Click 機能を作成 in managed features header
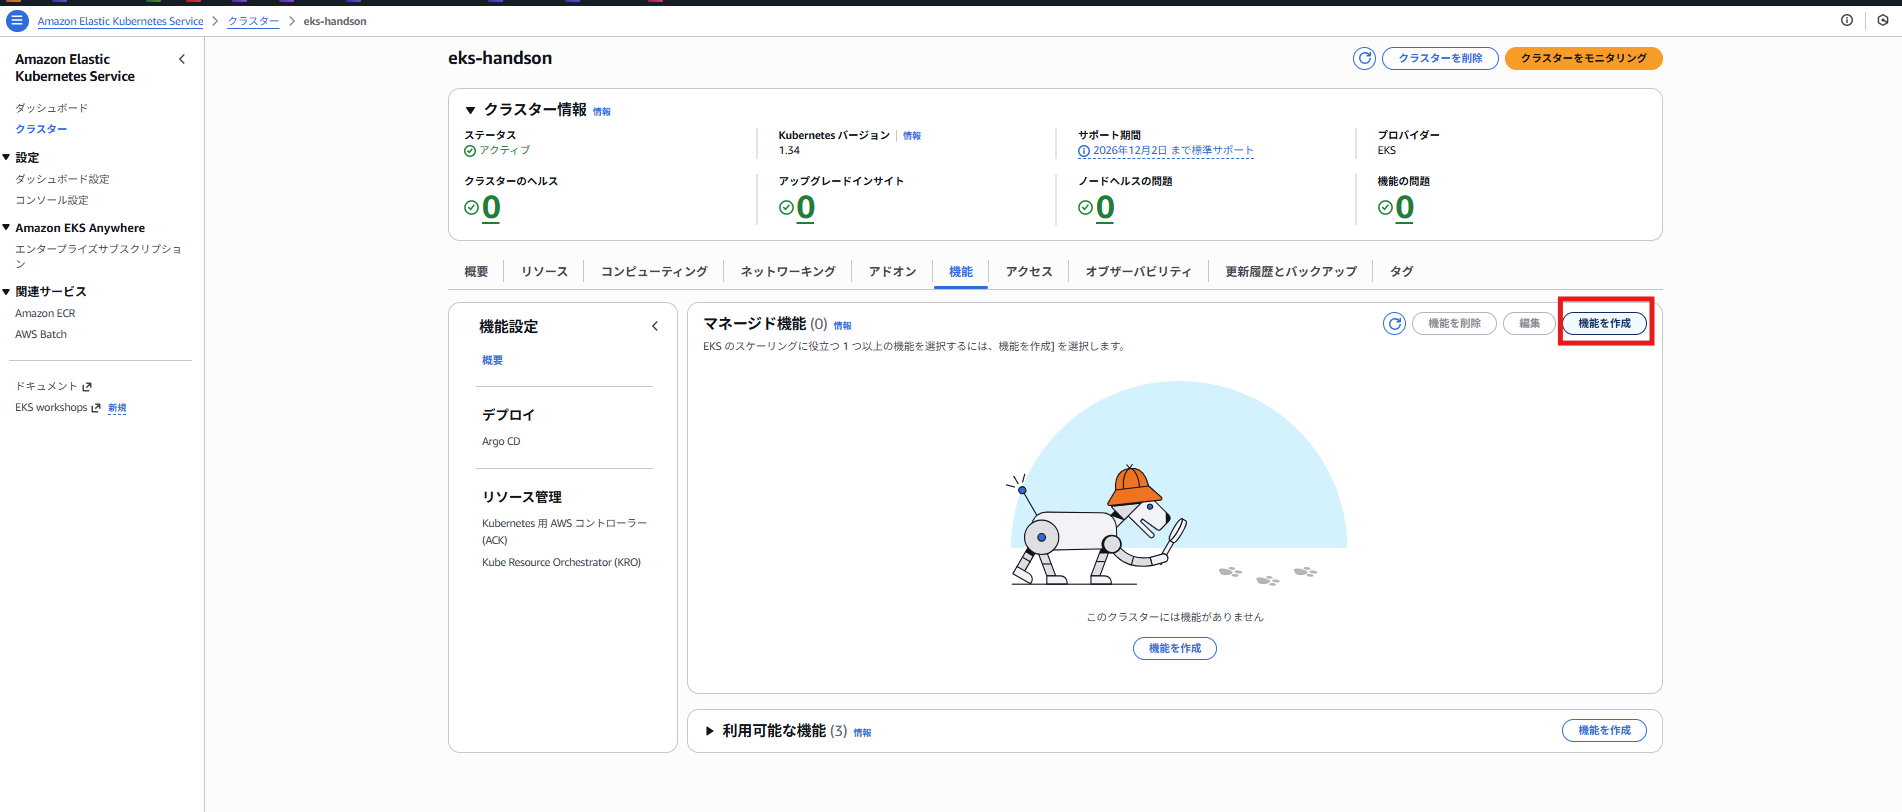Screen dimensions: 1902x812 (x=1604, y=323)
